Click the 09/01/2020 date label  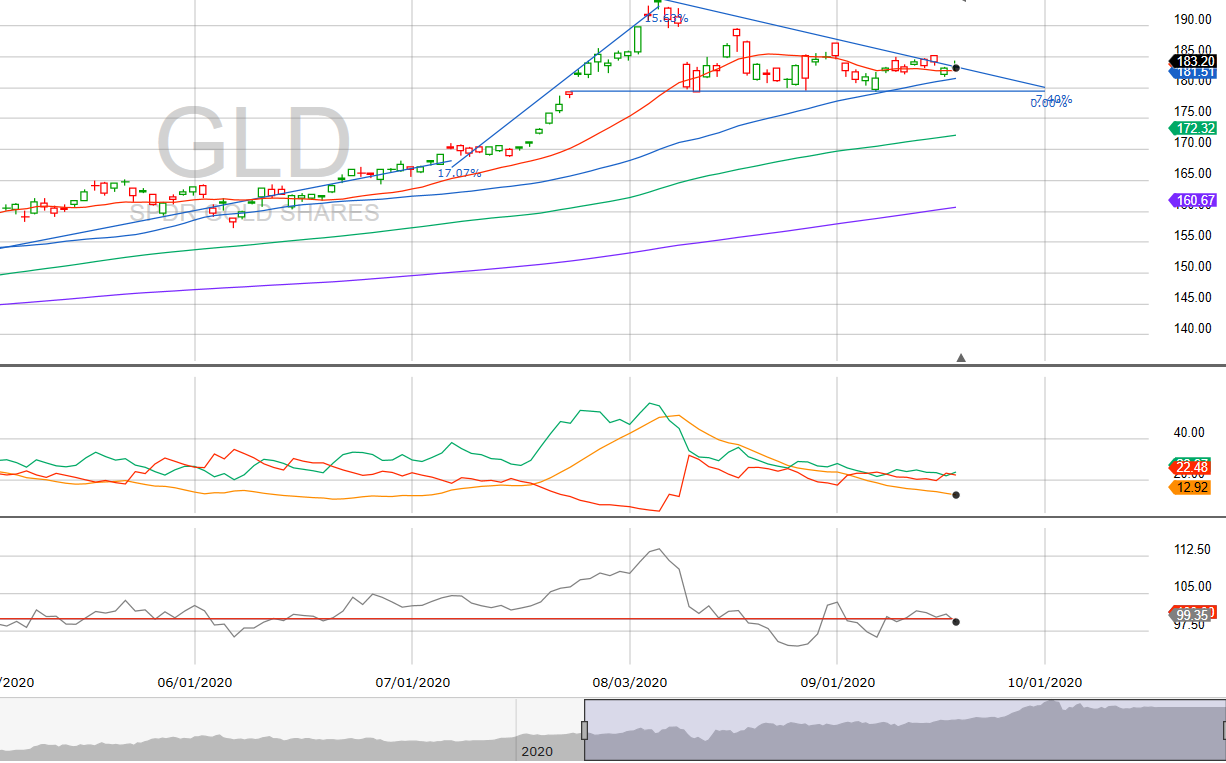(x=838, y=682)
